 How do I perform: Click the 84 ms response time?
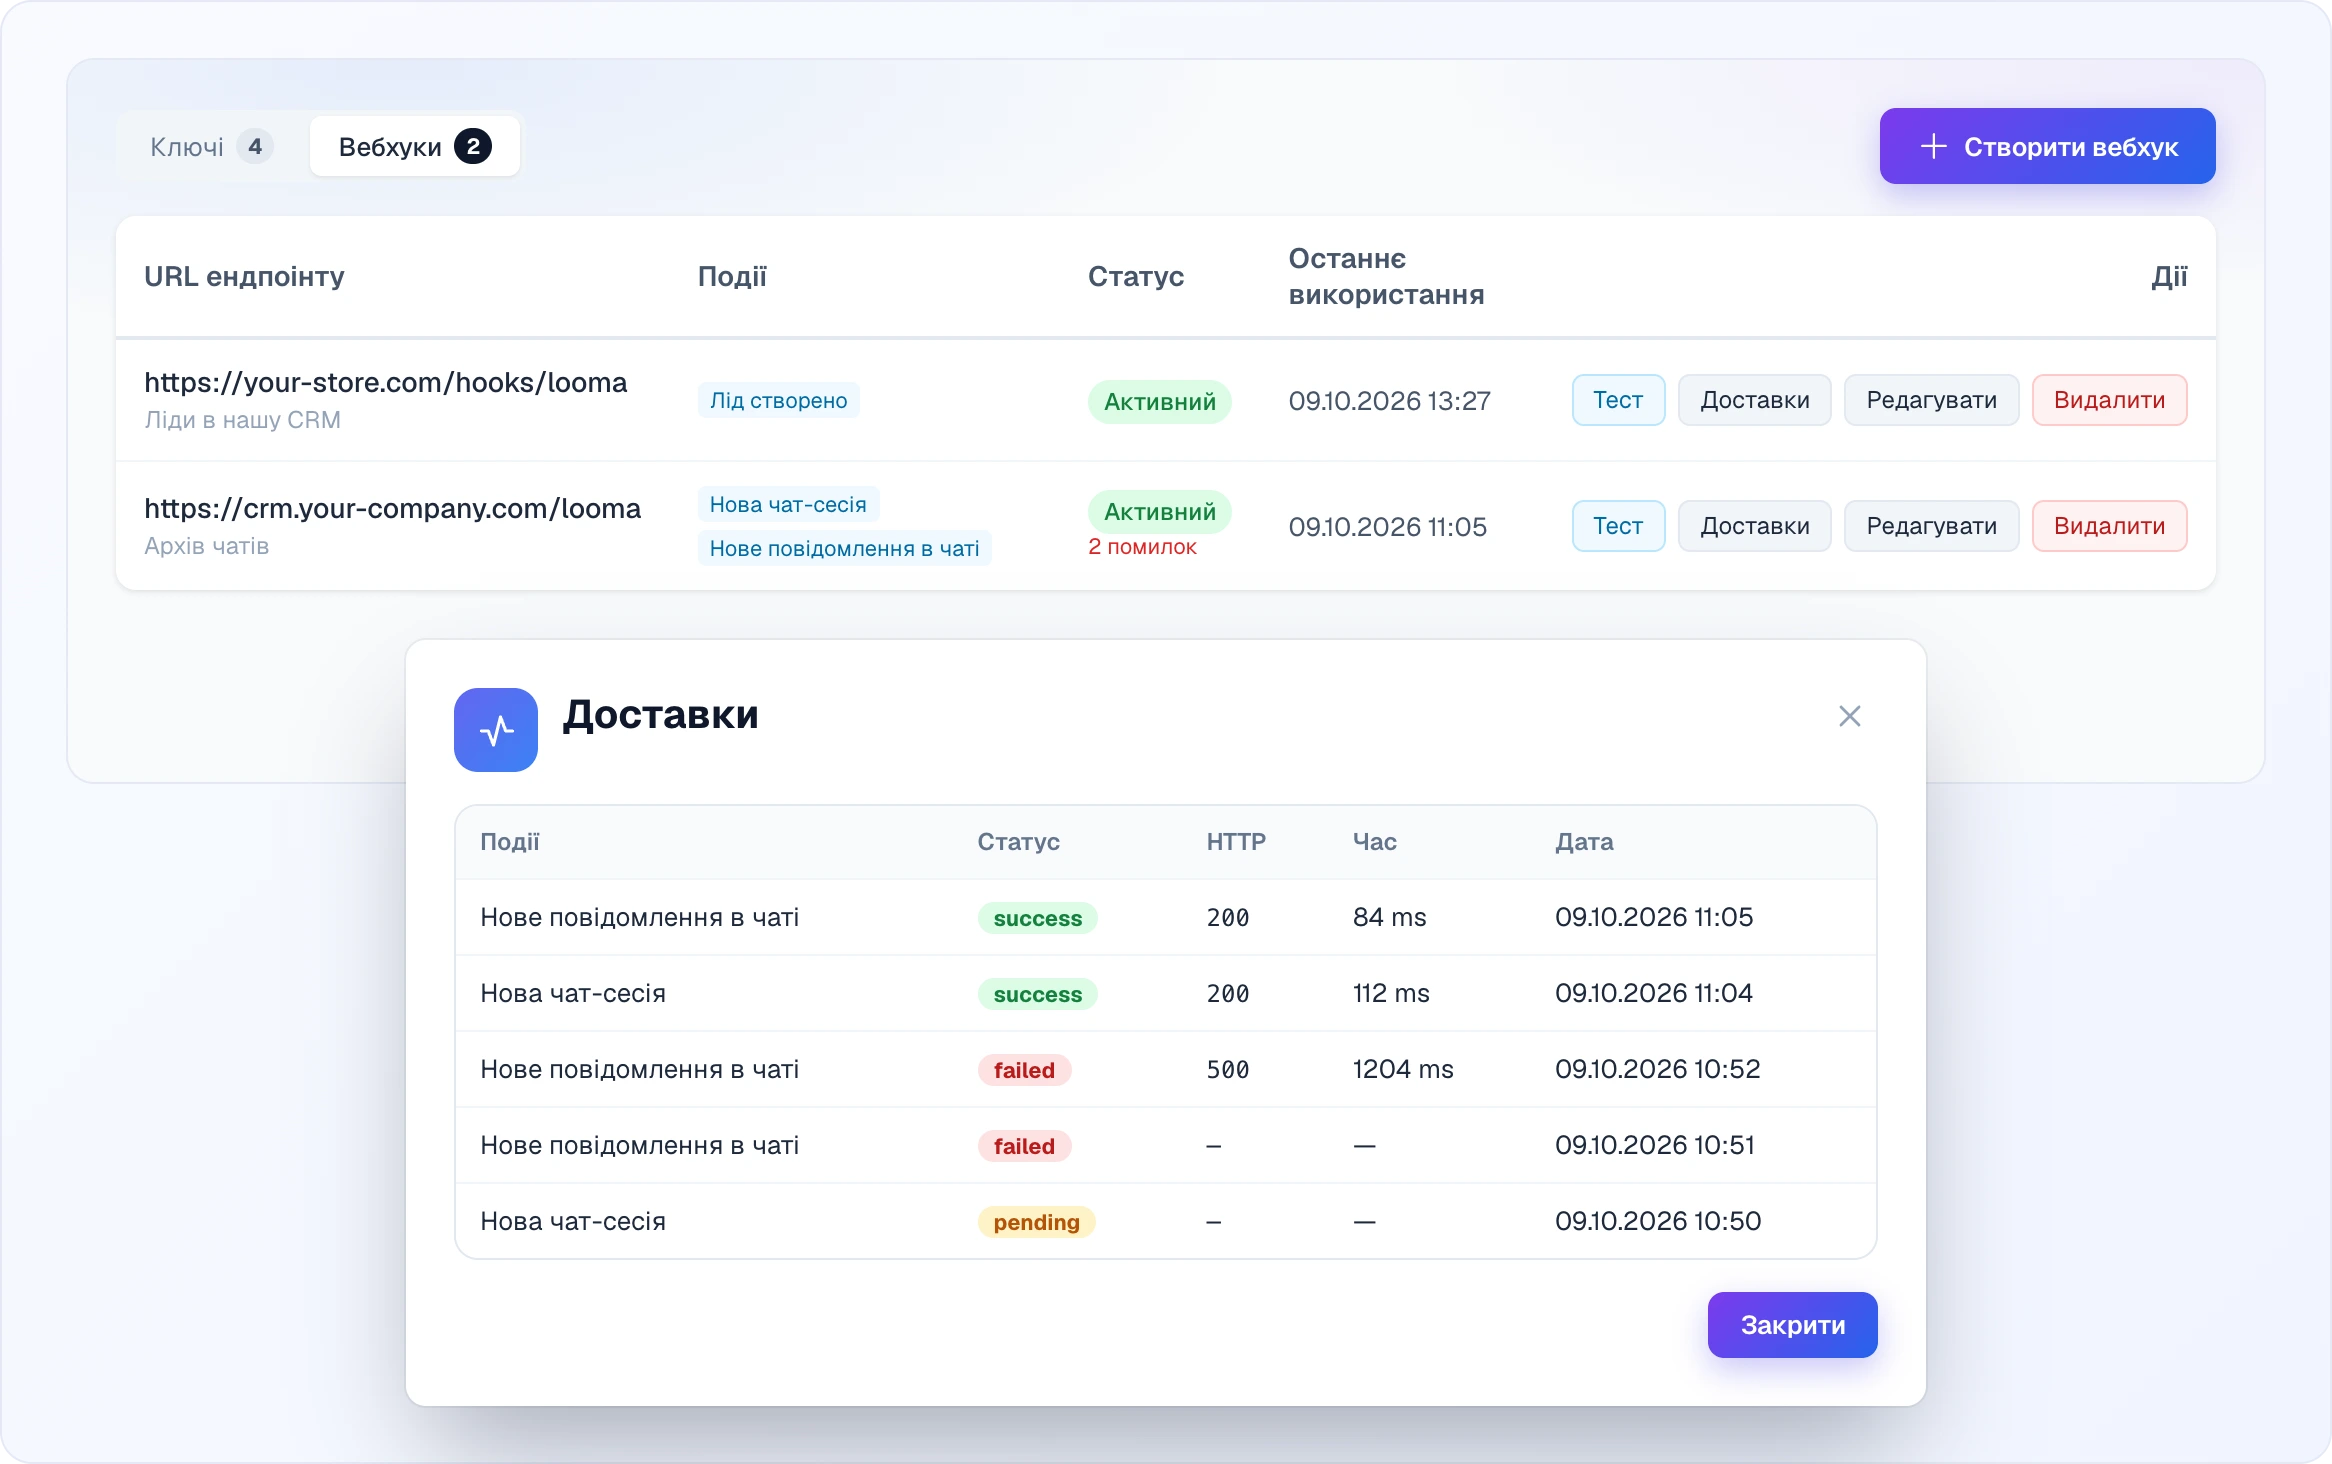point(1389,917)
